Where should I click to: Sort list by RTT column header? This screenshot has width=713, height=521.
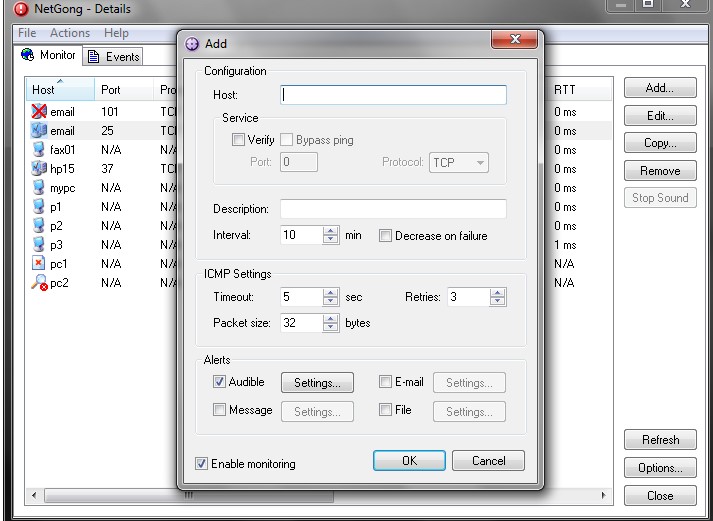coord(580,90)
